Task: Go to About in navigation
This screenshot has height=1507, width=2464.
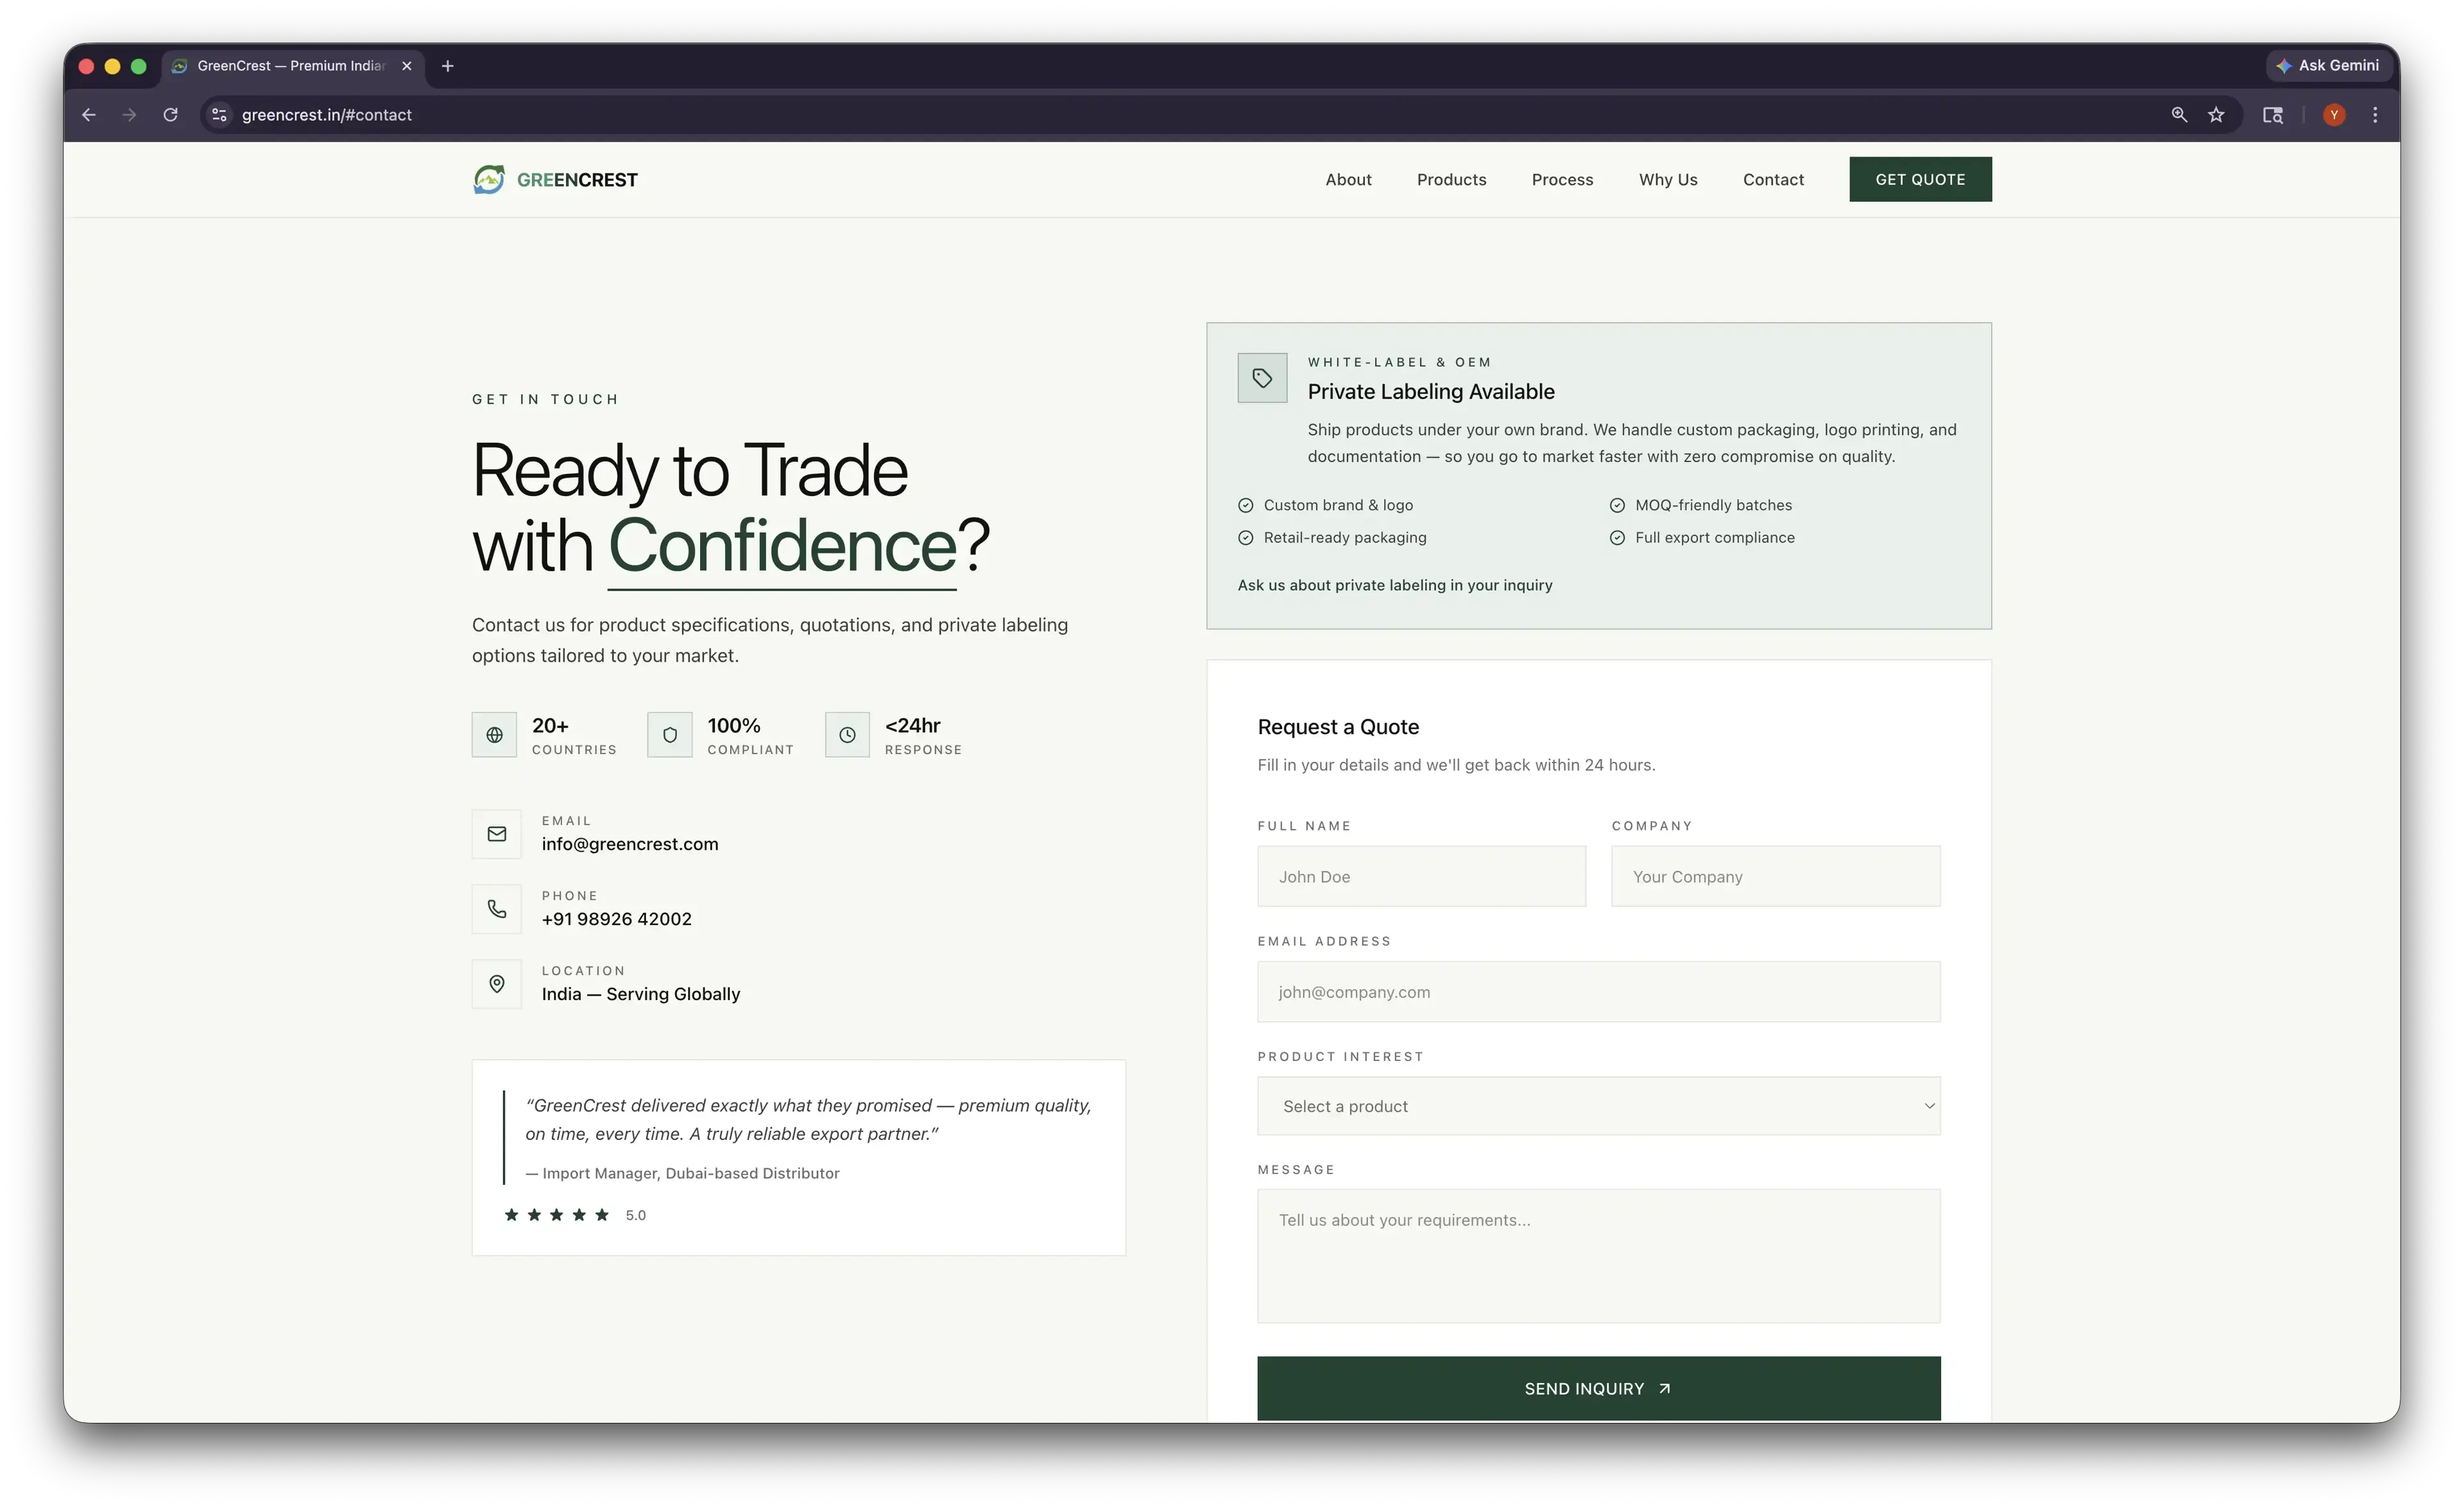Action: pos(1348,180)
